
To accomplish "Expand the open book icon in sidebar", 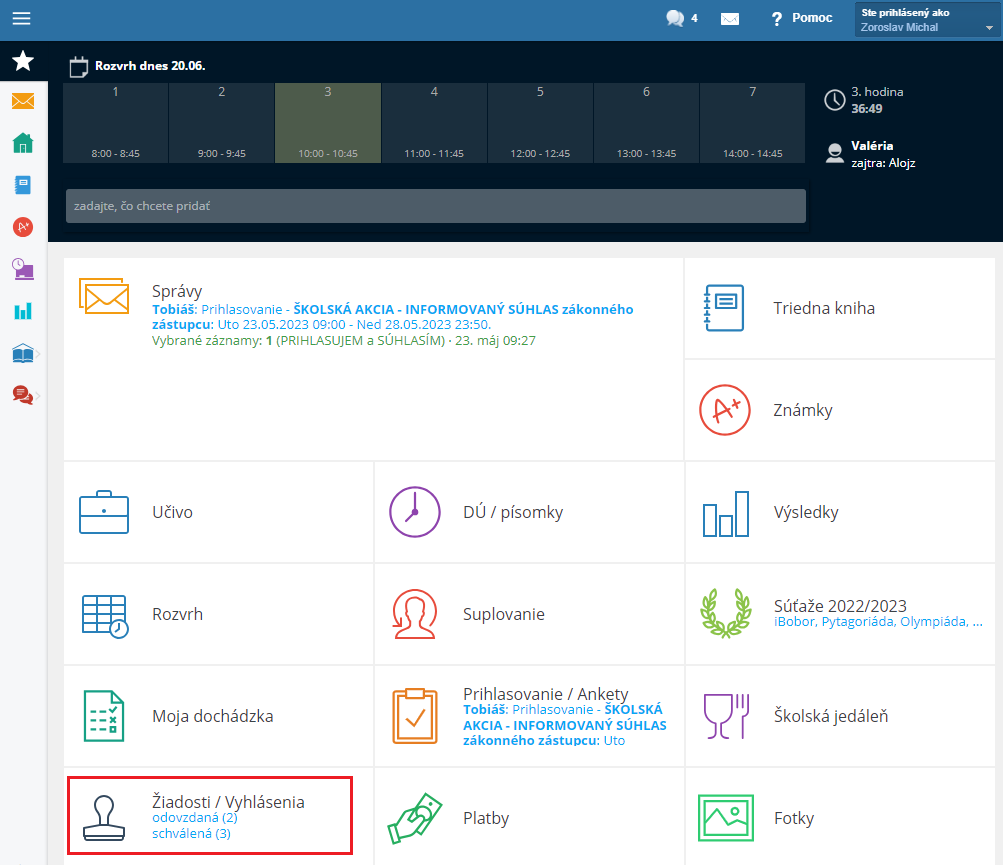I will tap(23, 353).
